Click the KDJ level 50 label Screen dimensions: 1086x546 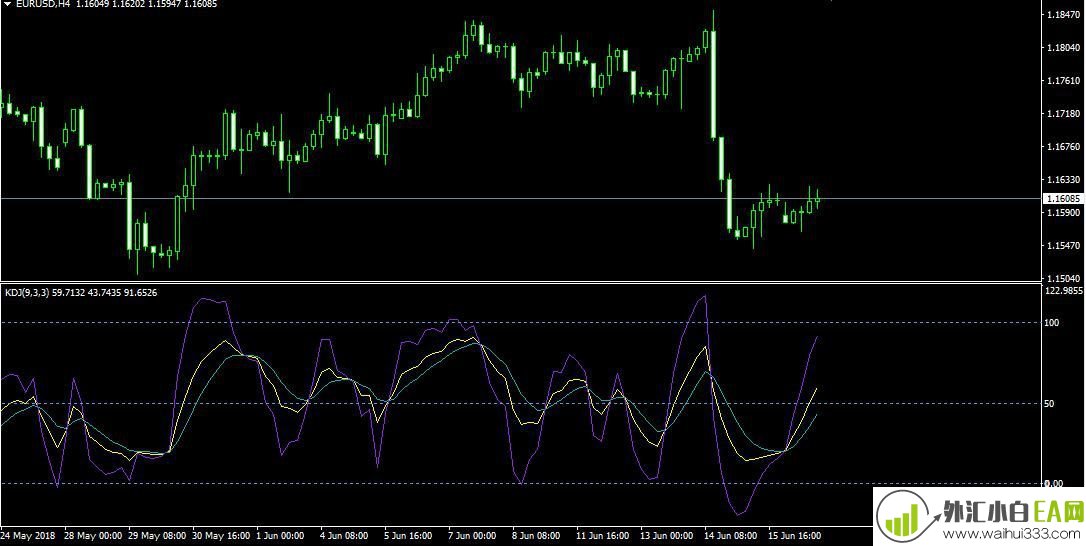pos(1051,403)
